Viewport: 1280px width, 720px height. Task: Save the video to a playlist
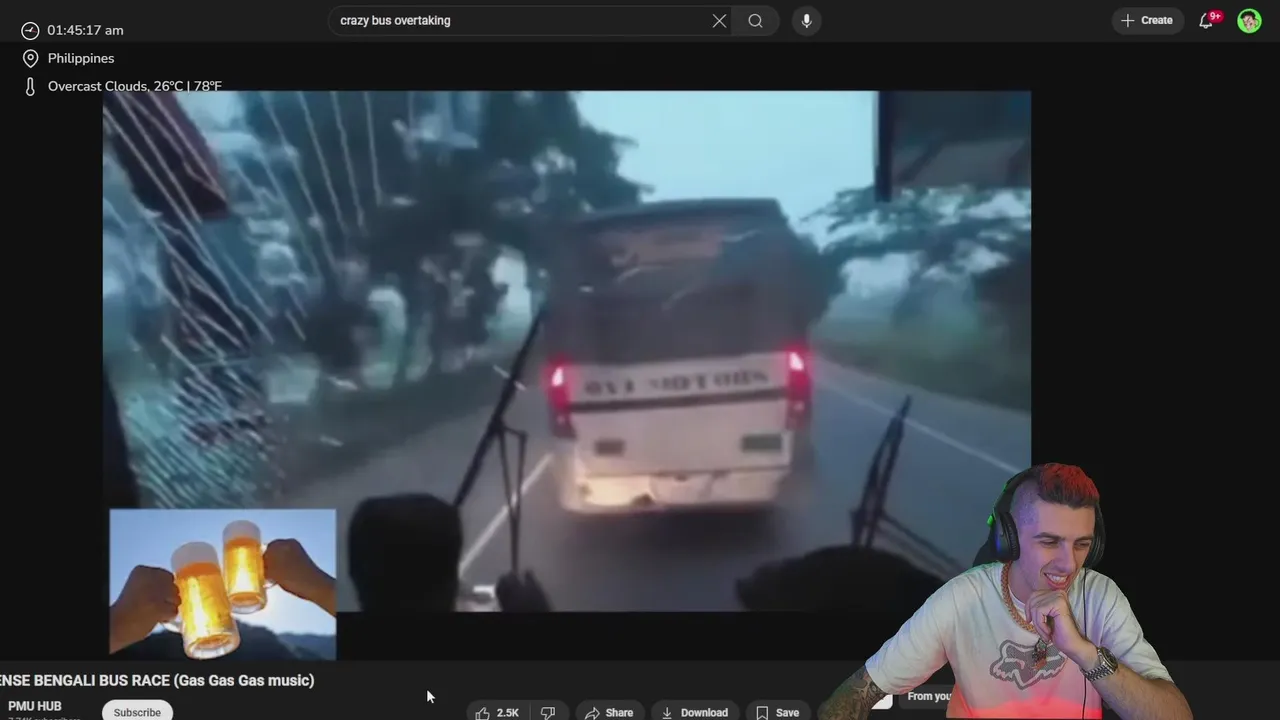tap(777, 712)
